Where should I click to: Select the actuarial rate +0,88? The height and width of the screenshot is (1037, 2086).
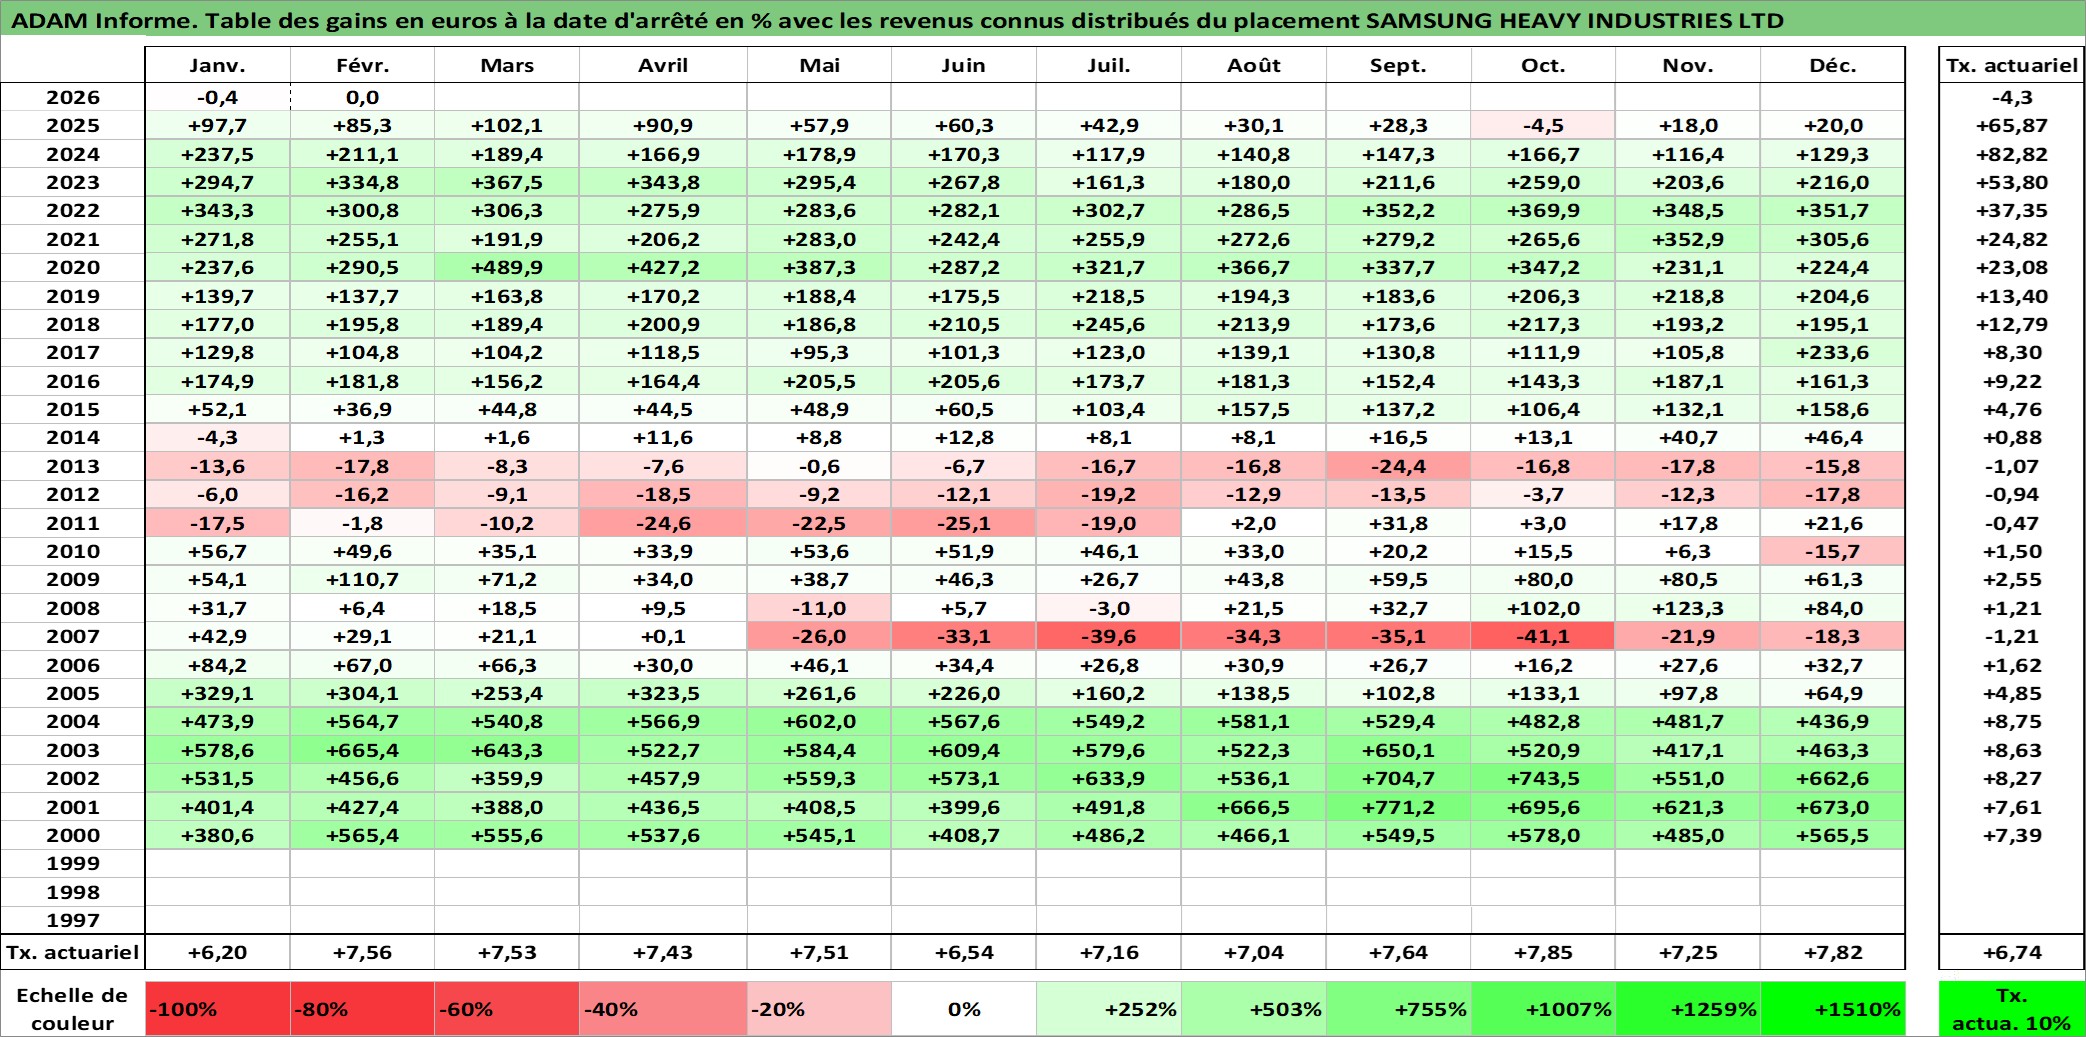point(2011,437)
